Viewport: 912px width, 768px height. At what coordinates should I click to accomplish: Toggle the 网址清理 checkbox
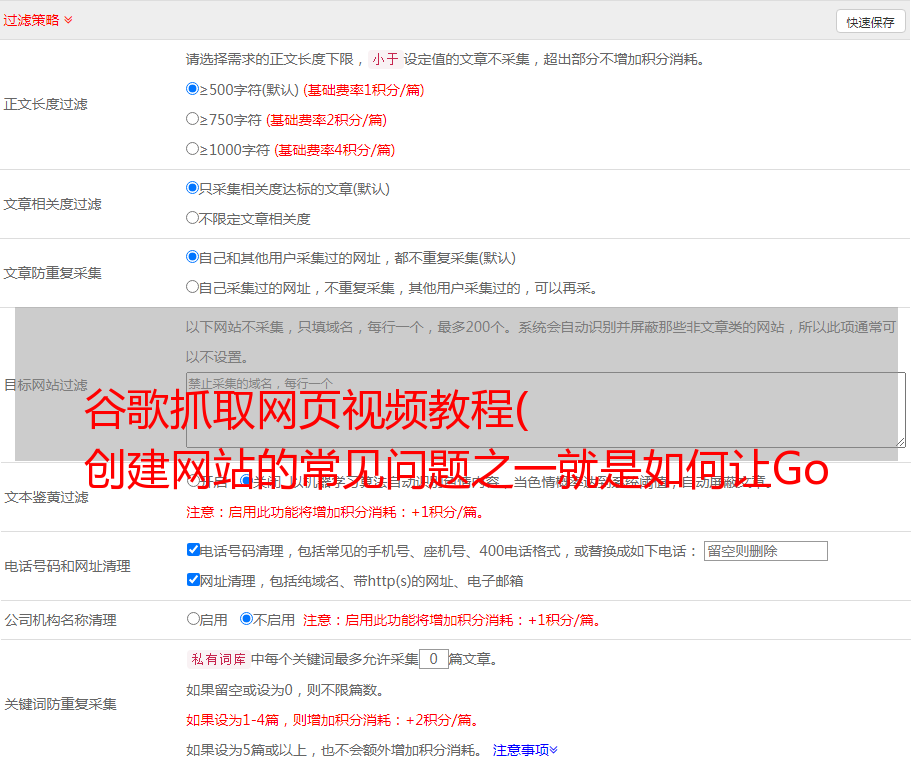coord(193,580)
